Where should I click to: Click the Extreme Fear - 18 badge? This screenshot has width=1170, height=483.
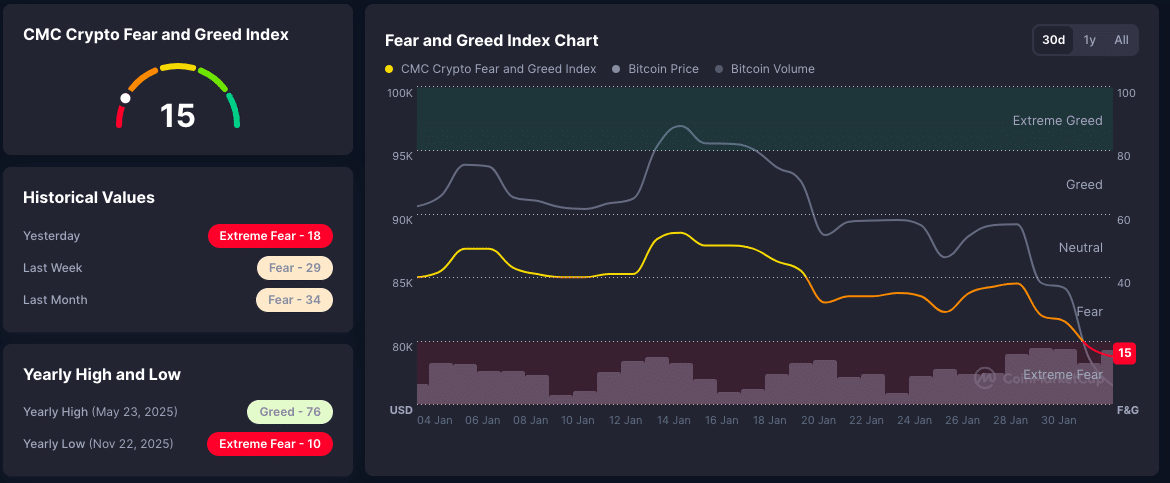pyautogui.click(x=270, y=236)
